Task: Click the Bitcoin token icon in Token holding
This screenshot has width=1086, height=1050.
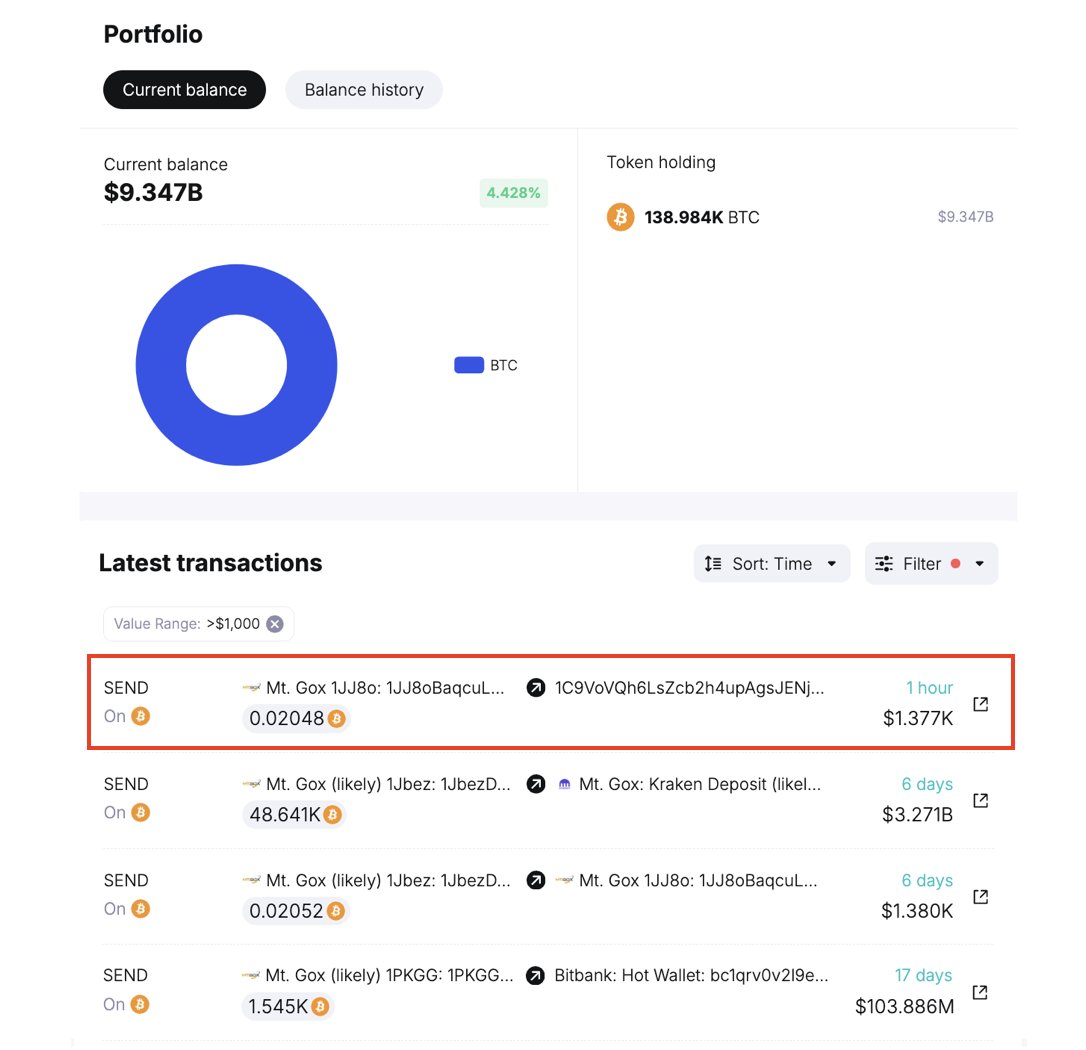Action: coord(620,217)
